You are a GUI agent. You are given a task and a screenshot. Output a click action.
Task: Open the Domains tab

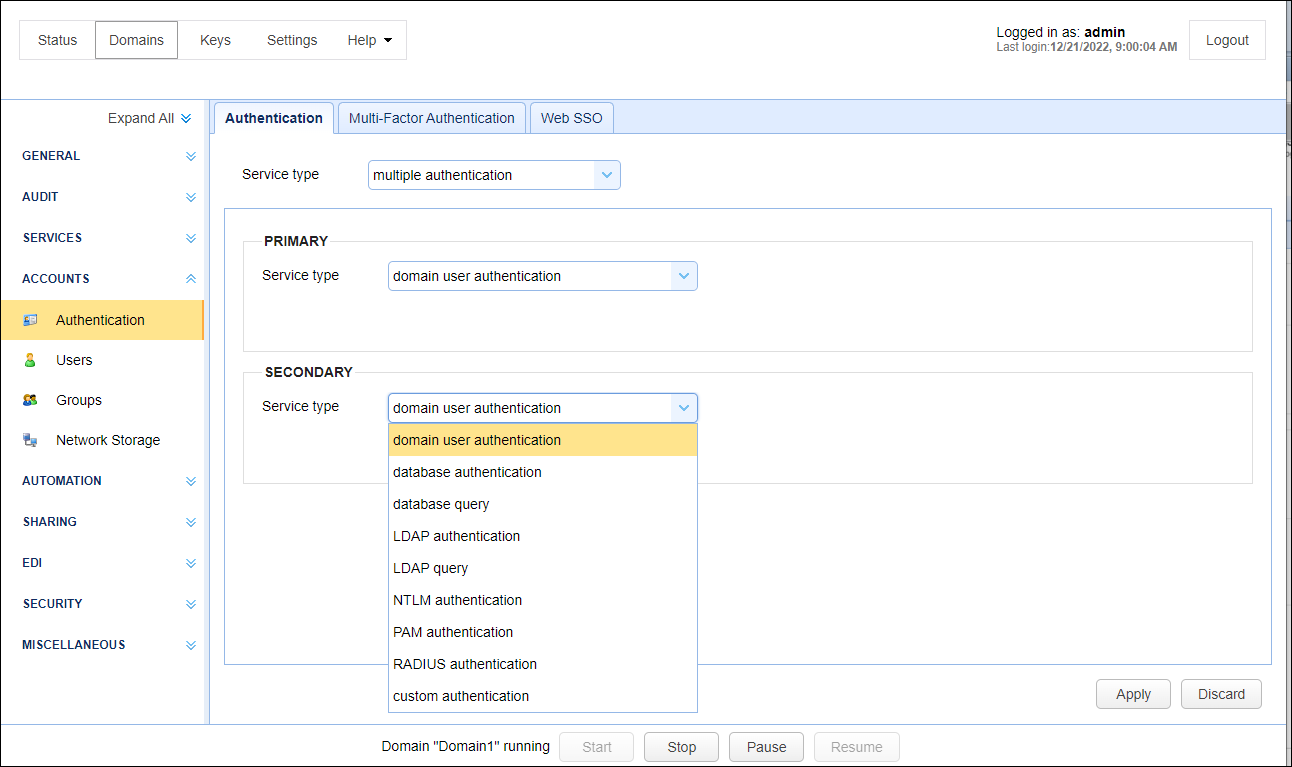tap(136, 40)
